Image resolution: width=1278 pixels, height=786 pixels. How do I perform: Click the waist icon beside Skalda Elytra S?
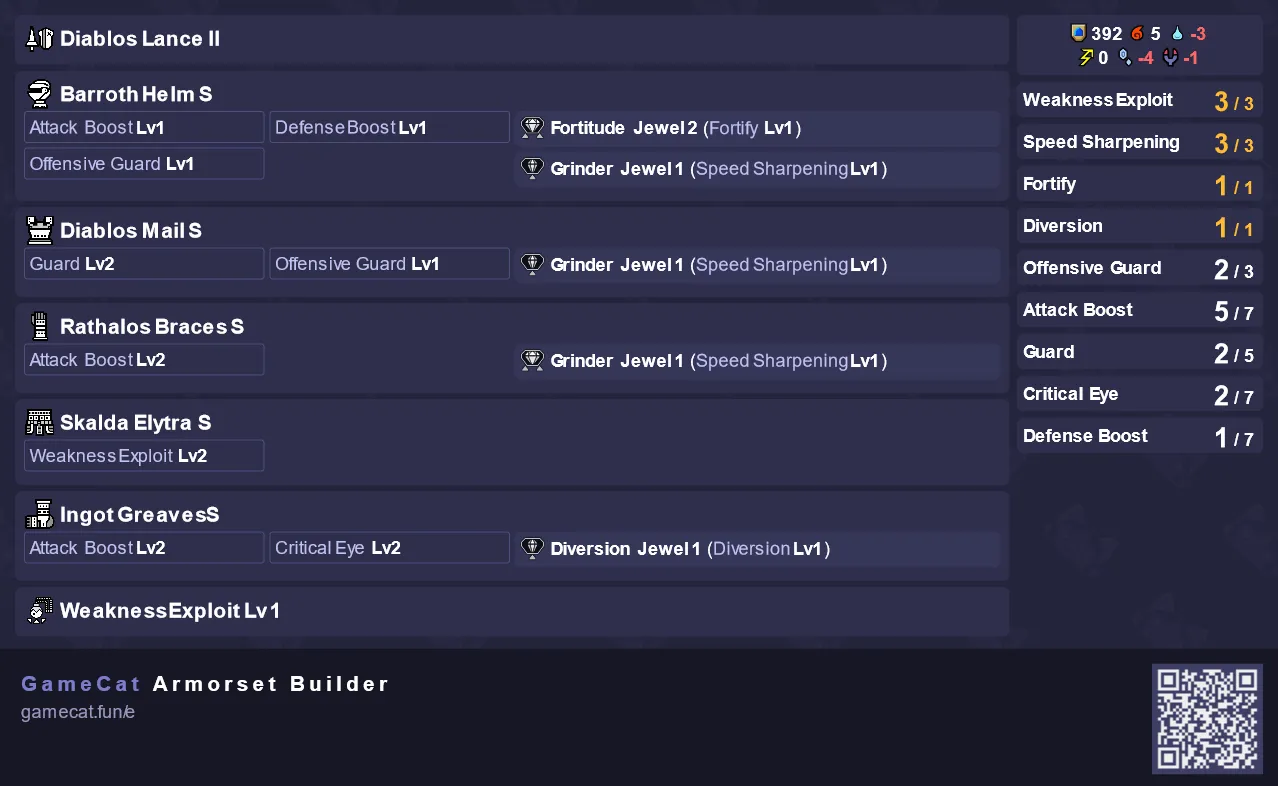click(39, 423)
